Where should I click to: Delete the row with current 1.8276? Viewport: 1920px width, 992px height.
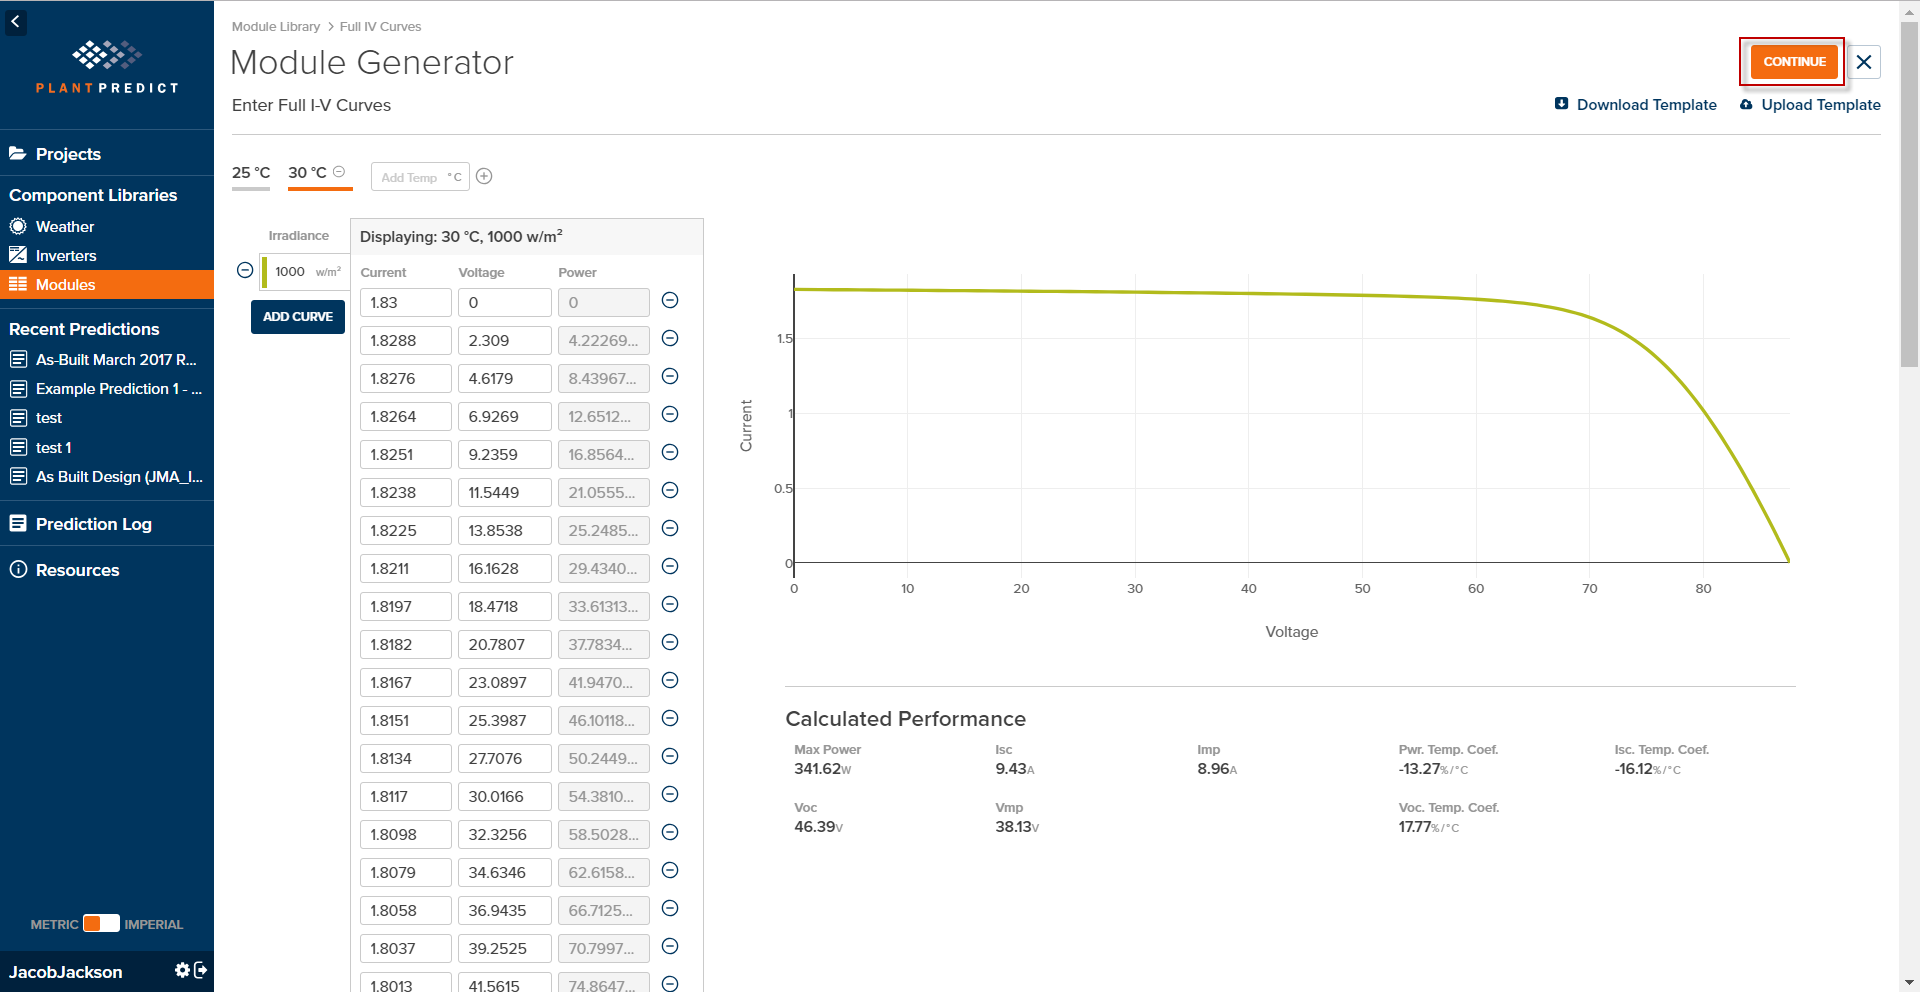click(x=671, y=377)
